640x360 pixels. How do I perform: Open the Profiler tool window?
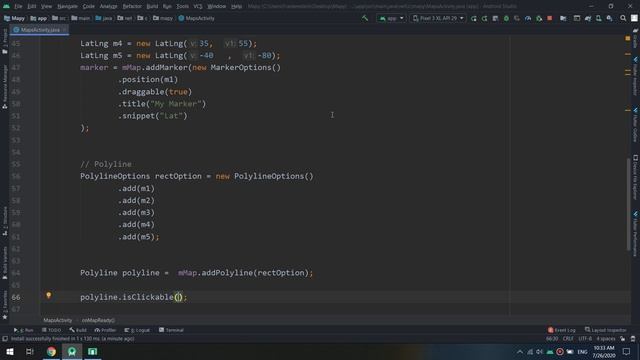[x=105, y=330]
